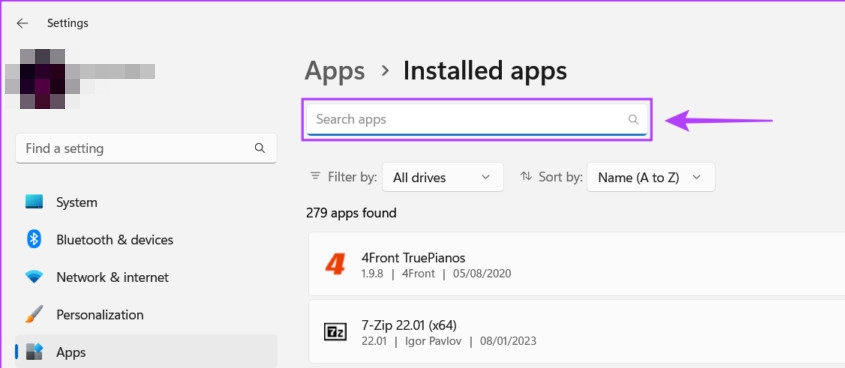The image size is (845, 368).
Task: Click the Bluetooth icon in sidebar
Action: [x=34, y=239]
